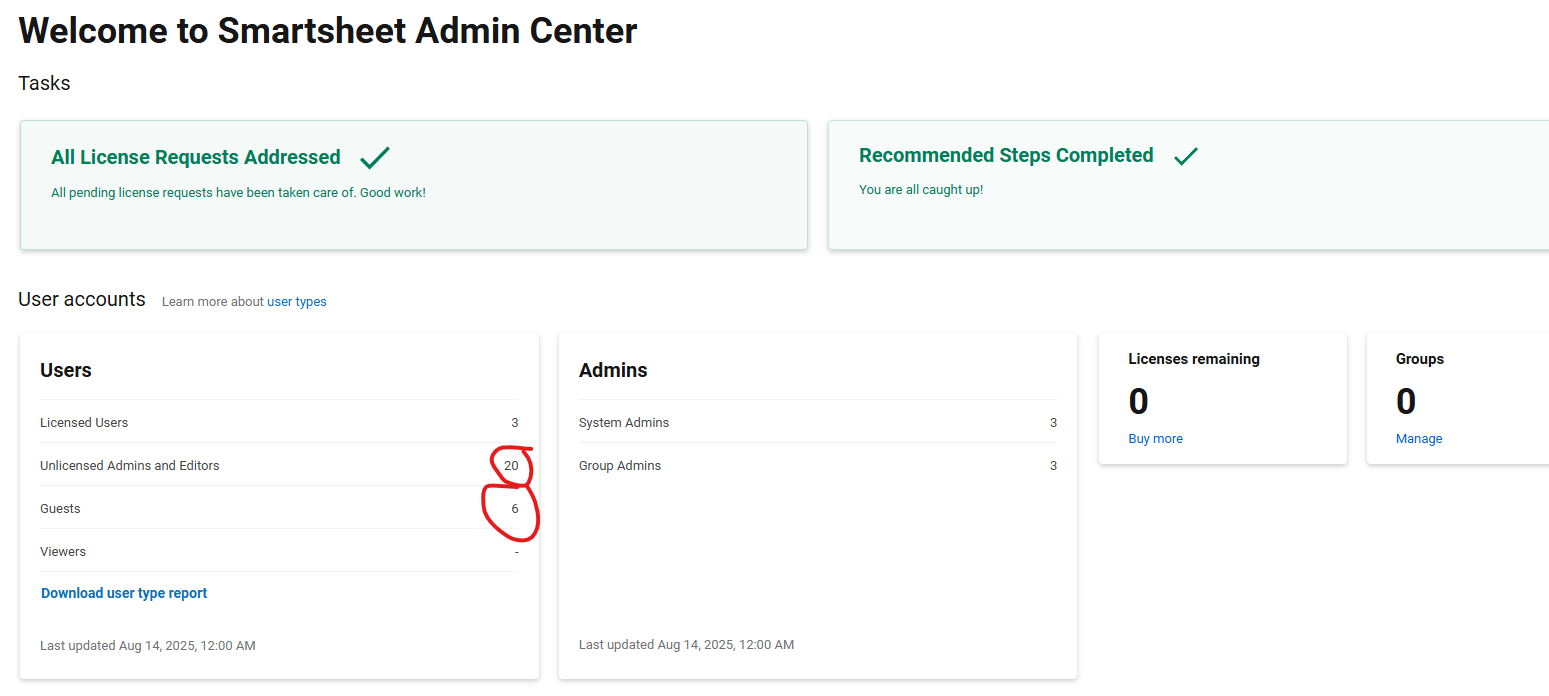This screenshot has height=696, width=1549.
Task: Click the Group Admins row label
Action: [x=620, y=465]
